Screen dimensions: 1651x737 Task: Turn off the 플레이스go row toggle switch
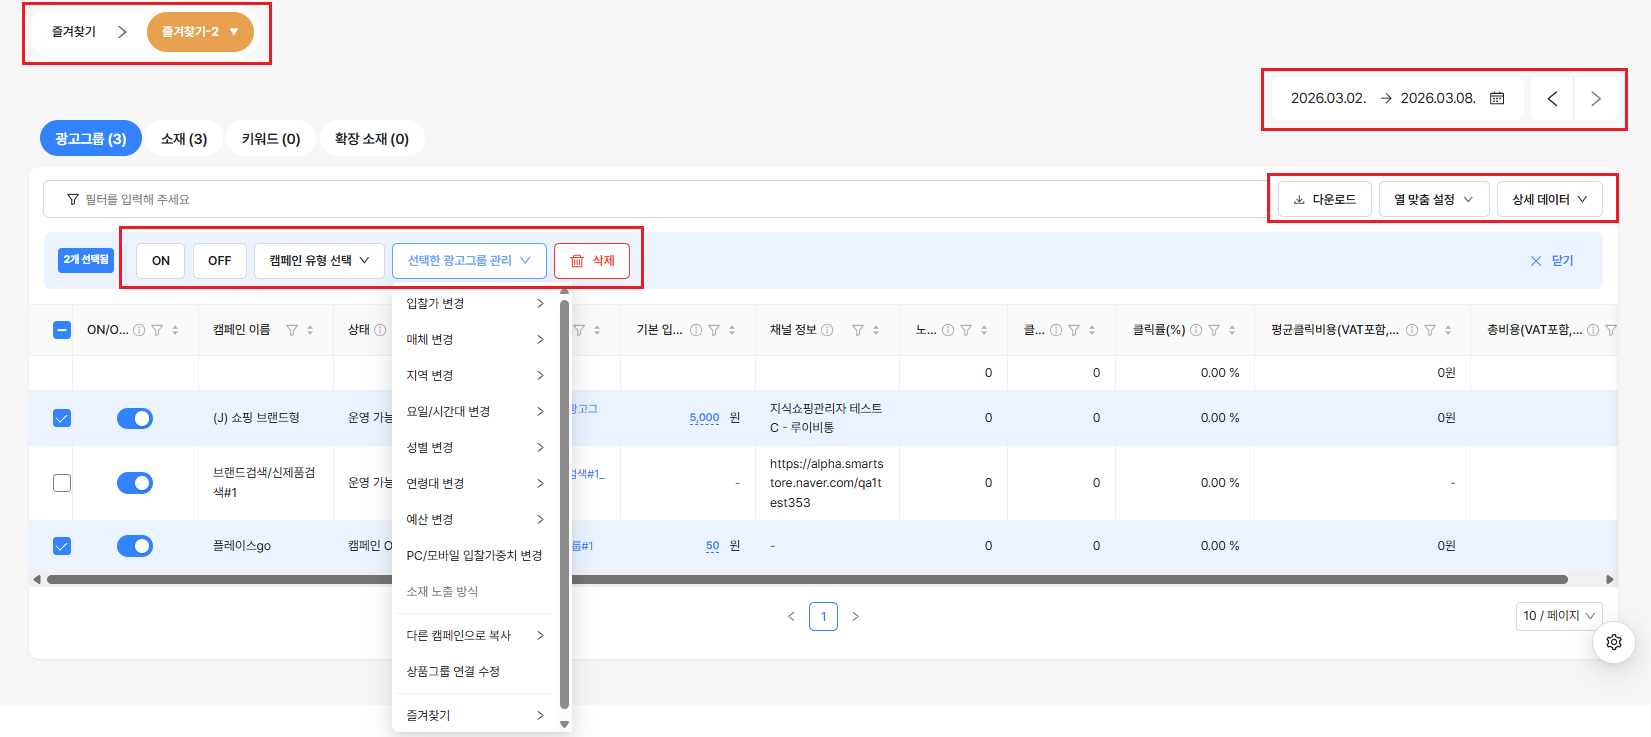tap(135, 546)
